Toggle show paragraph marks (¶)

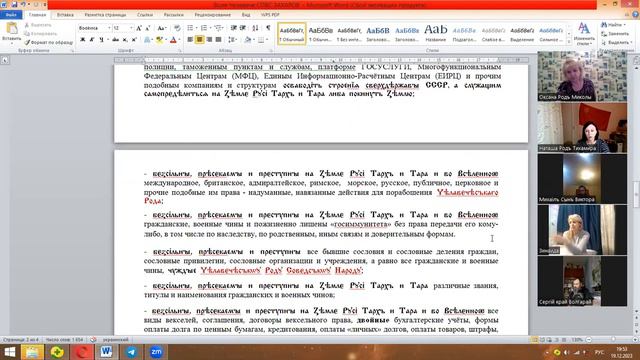click(x=268, y=28)
